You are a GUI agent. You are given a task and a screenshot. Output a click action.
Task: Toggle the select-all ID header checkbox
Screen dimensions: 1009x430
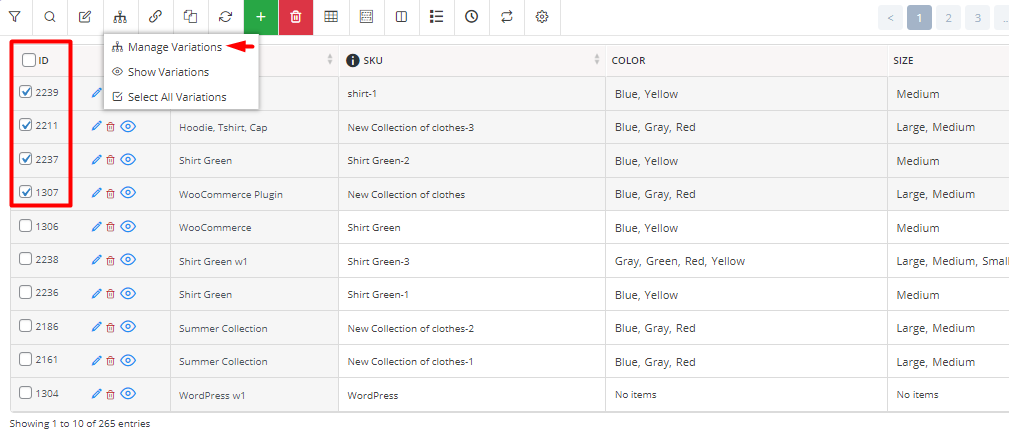click(x=29, y=60)
